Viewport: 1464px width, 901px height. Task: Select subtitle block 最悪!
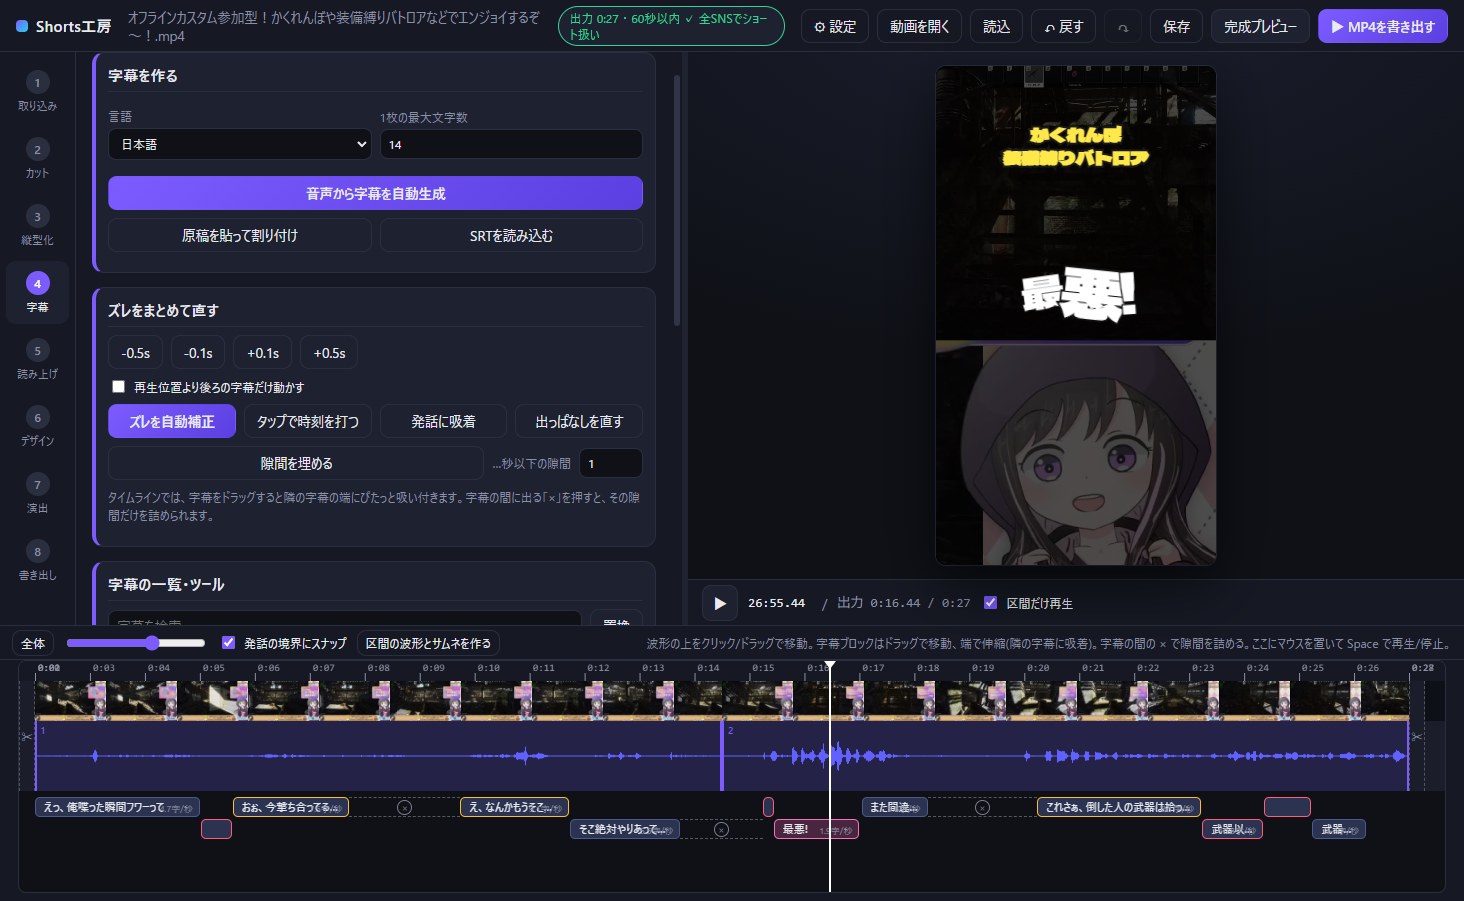[x=816, y=829]
